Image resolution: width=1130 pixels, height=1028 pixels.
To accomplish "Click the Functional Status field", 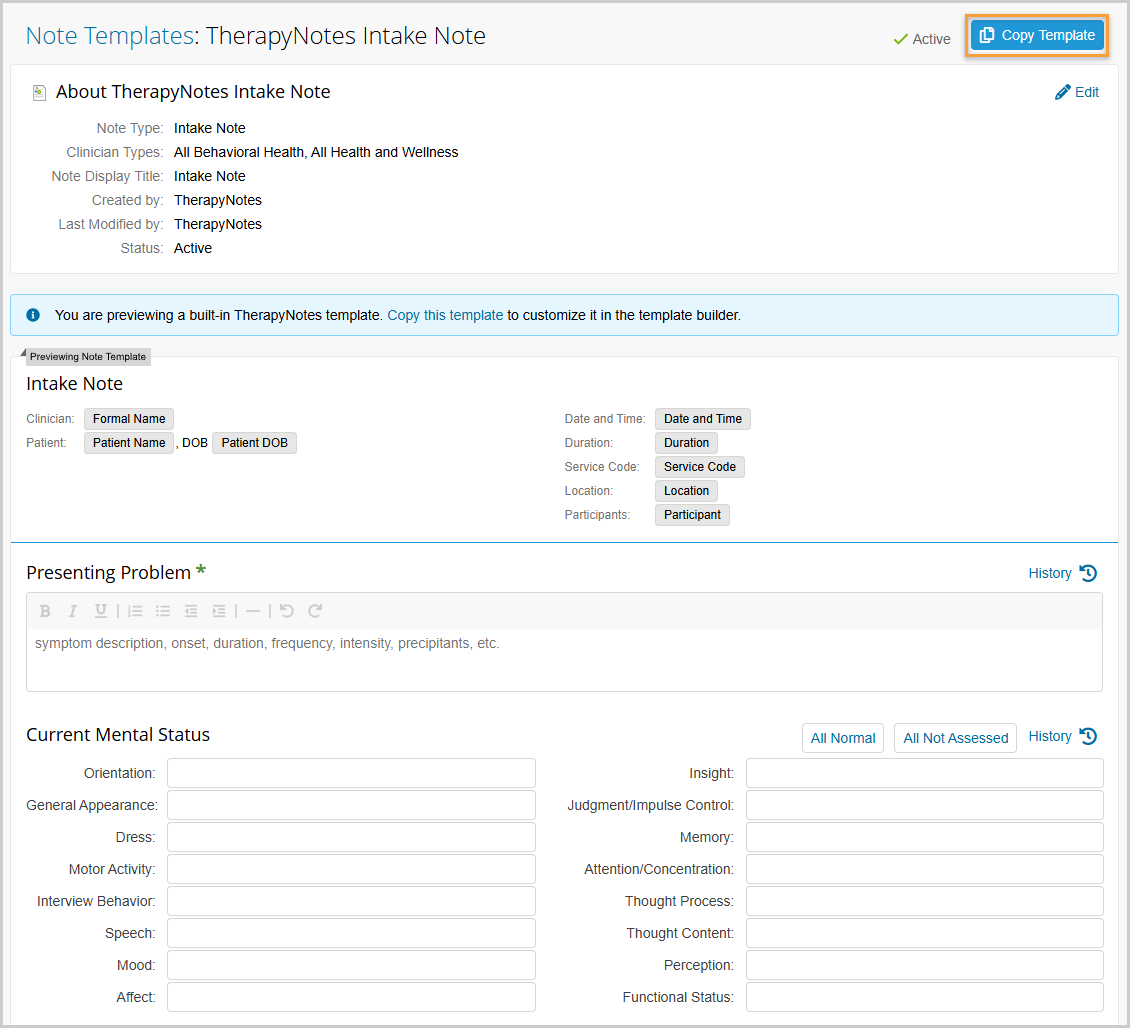I will coord(925,997).
